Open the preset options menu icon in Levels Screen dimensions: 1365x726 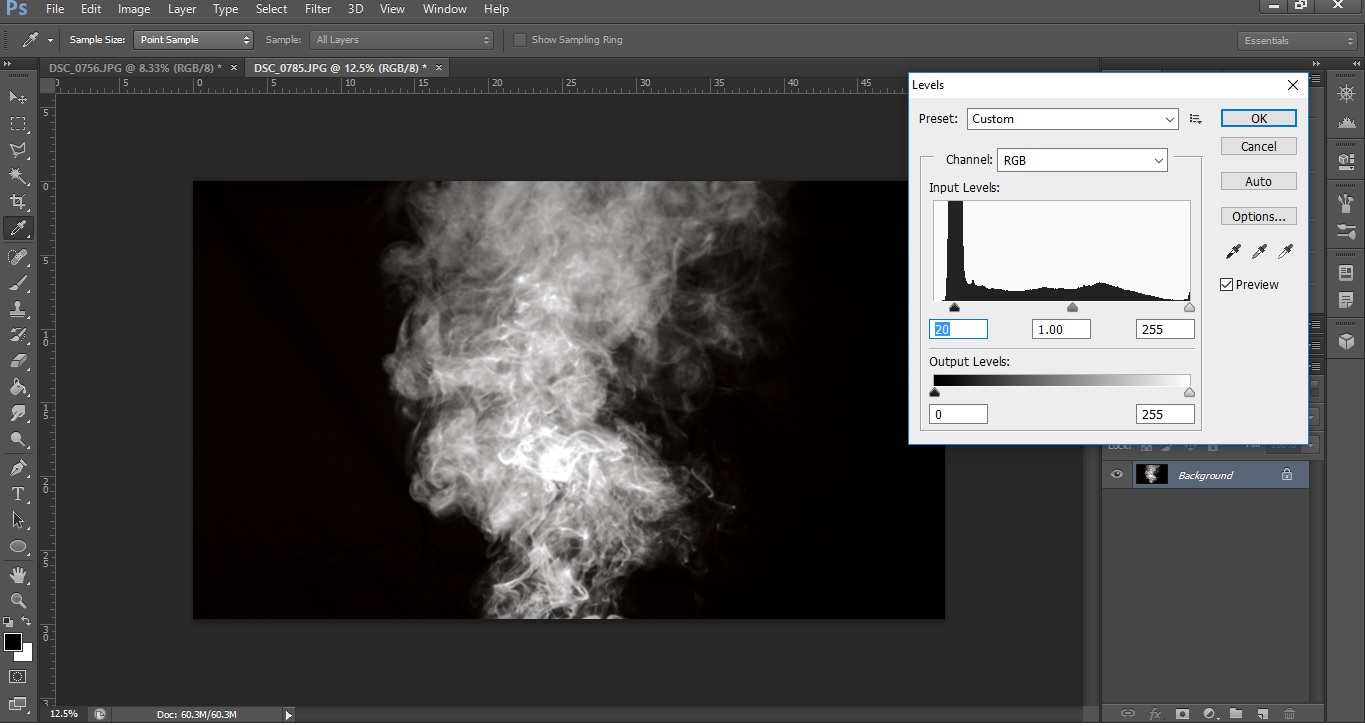point(1196,119)
